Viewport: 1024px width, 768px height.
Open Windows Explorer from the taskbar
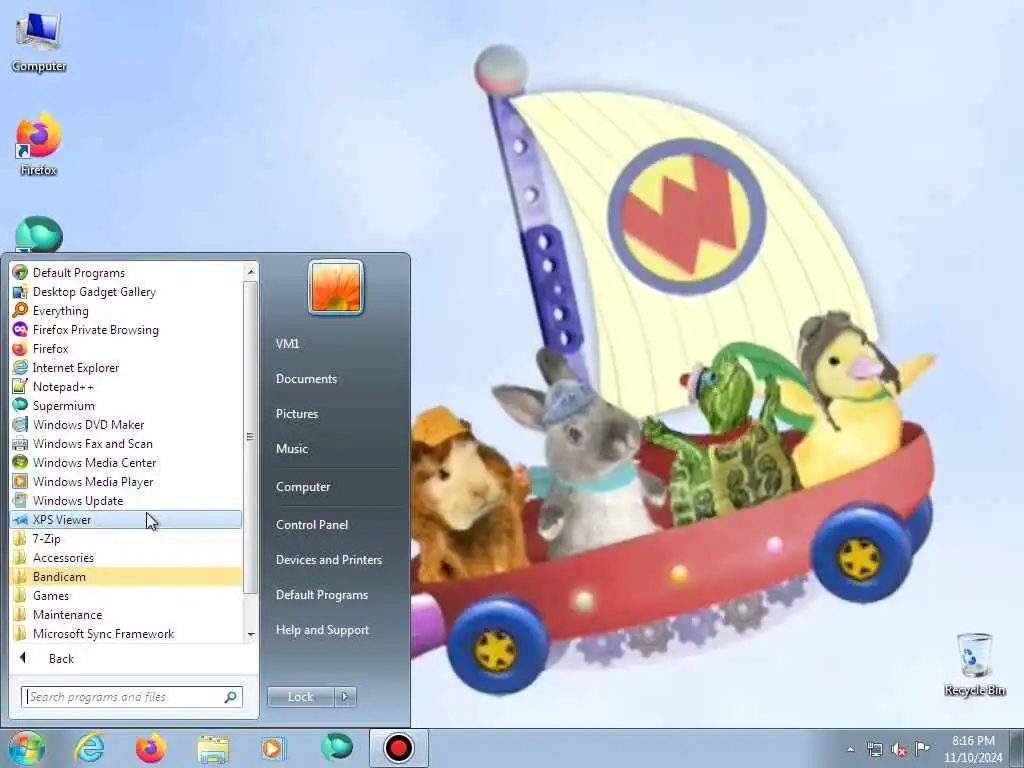click(213, 748)
